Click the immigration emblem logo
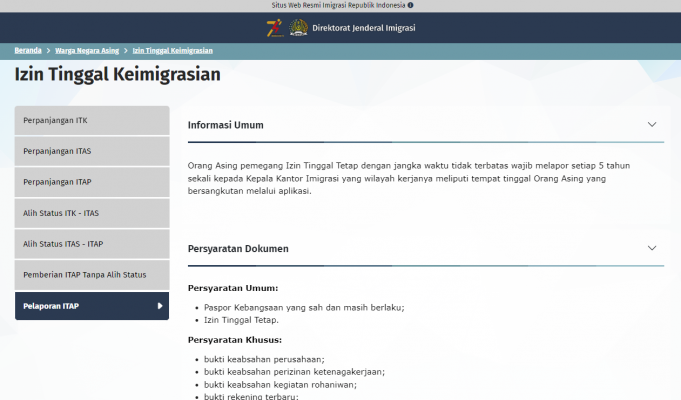This screenshot has width=681, height=400. pos(298,27)
